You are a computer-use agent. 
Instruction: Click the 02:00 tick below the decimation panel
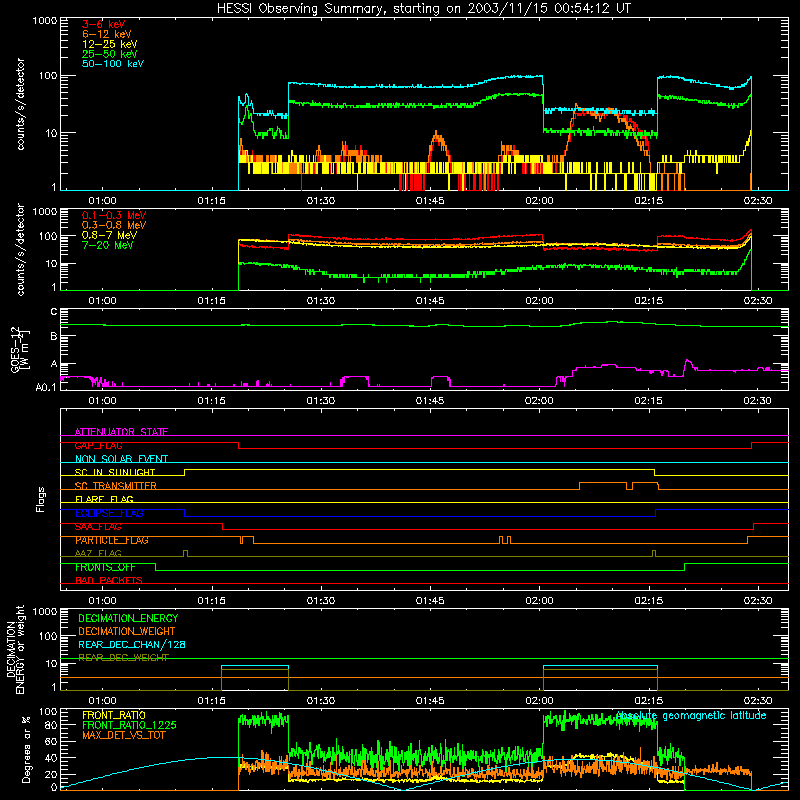point(539,701)
